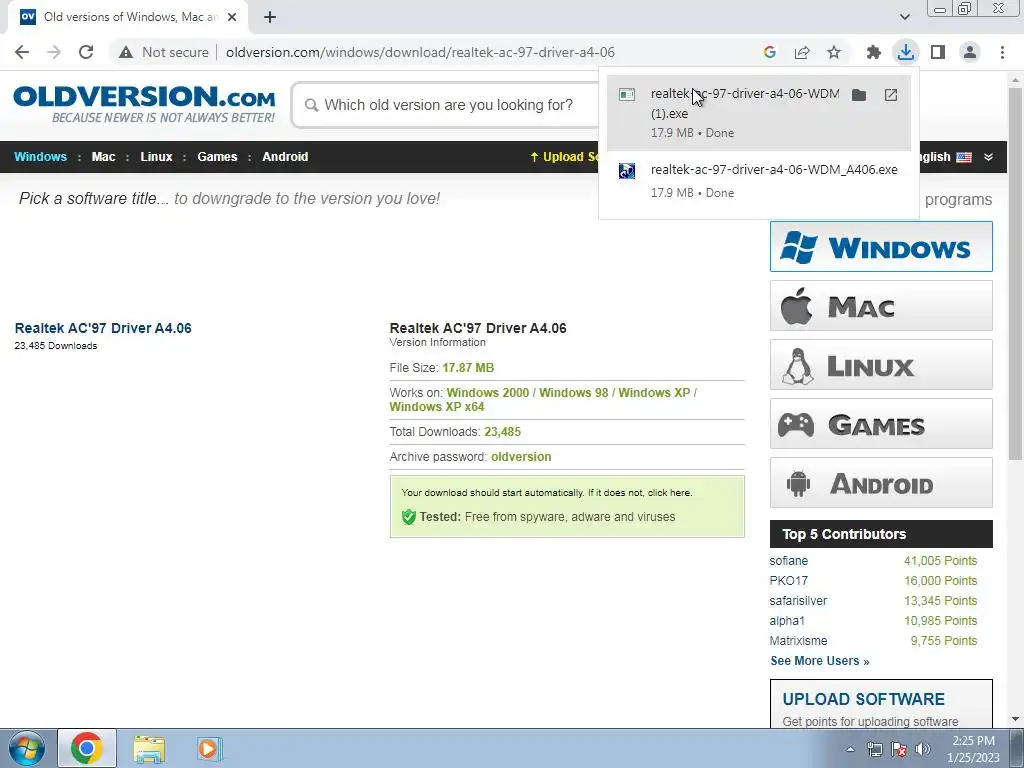Reload the page with the refresh icon
Screen dimensions: 1024x768
tap(86, 52)
